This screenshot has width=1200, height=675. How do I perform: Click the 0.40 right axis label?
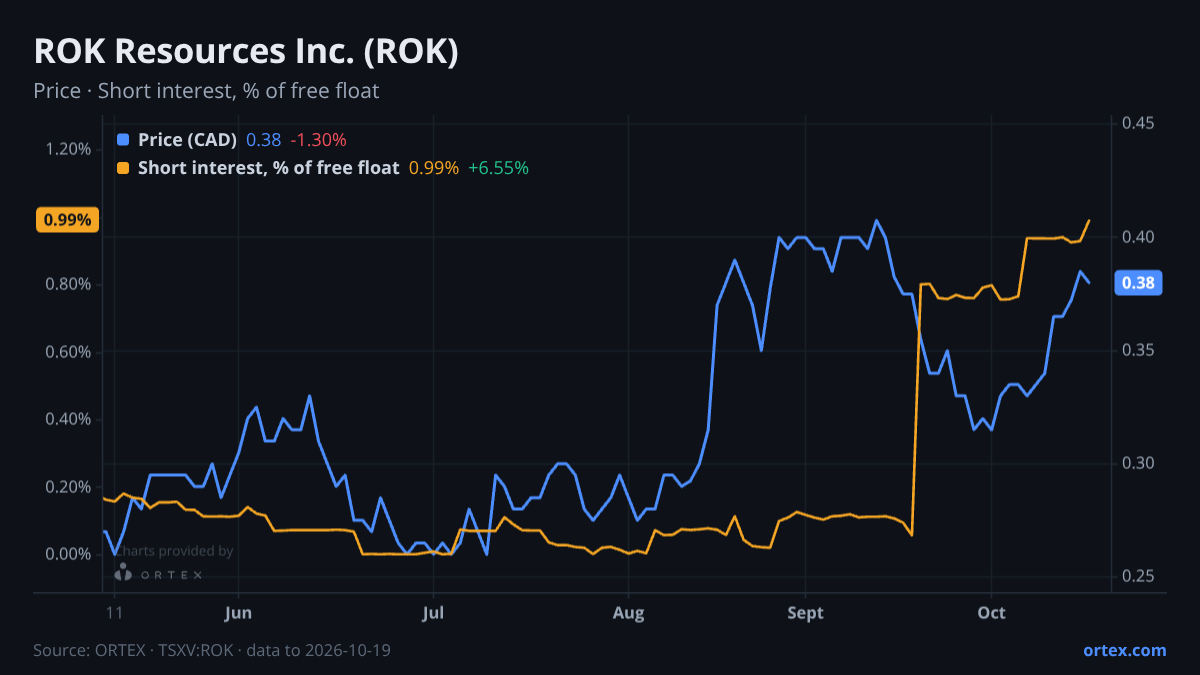pyautogui.click(x=1138, y=237)
